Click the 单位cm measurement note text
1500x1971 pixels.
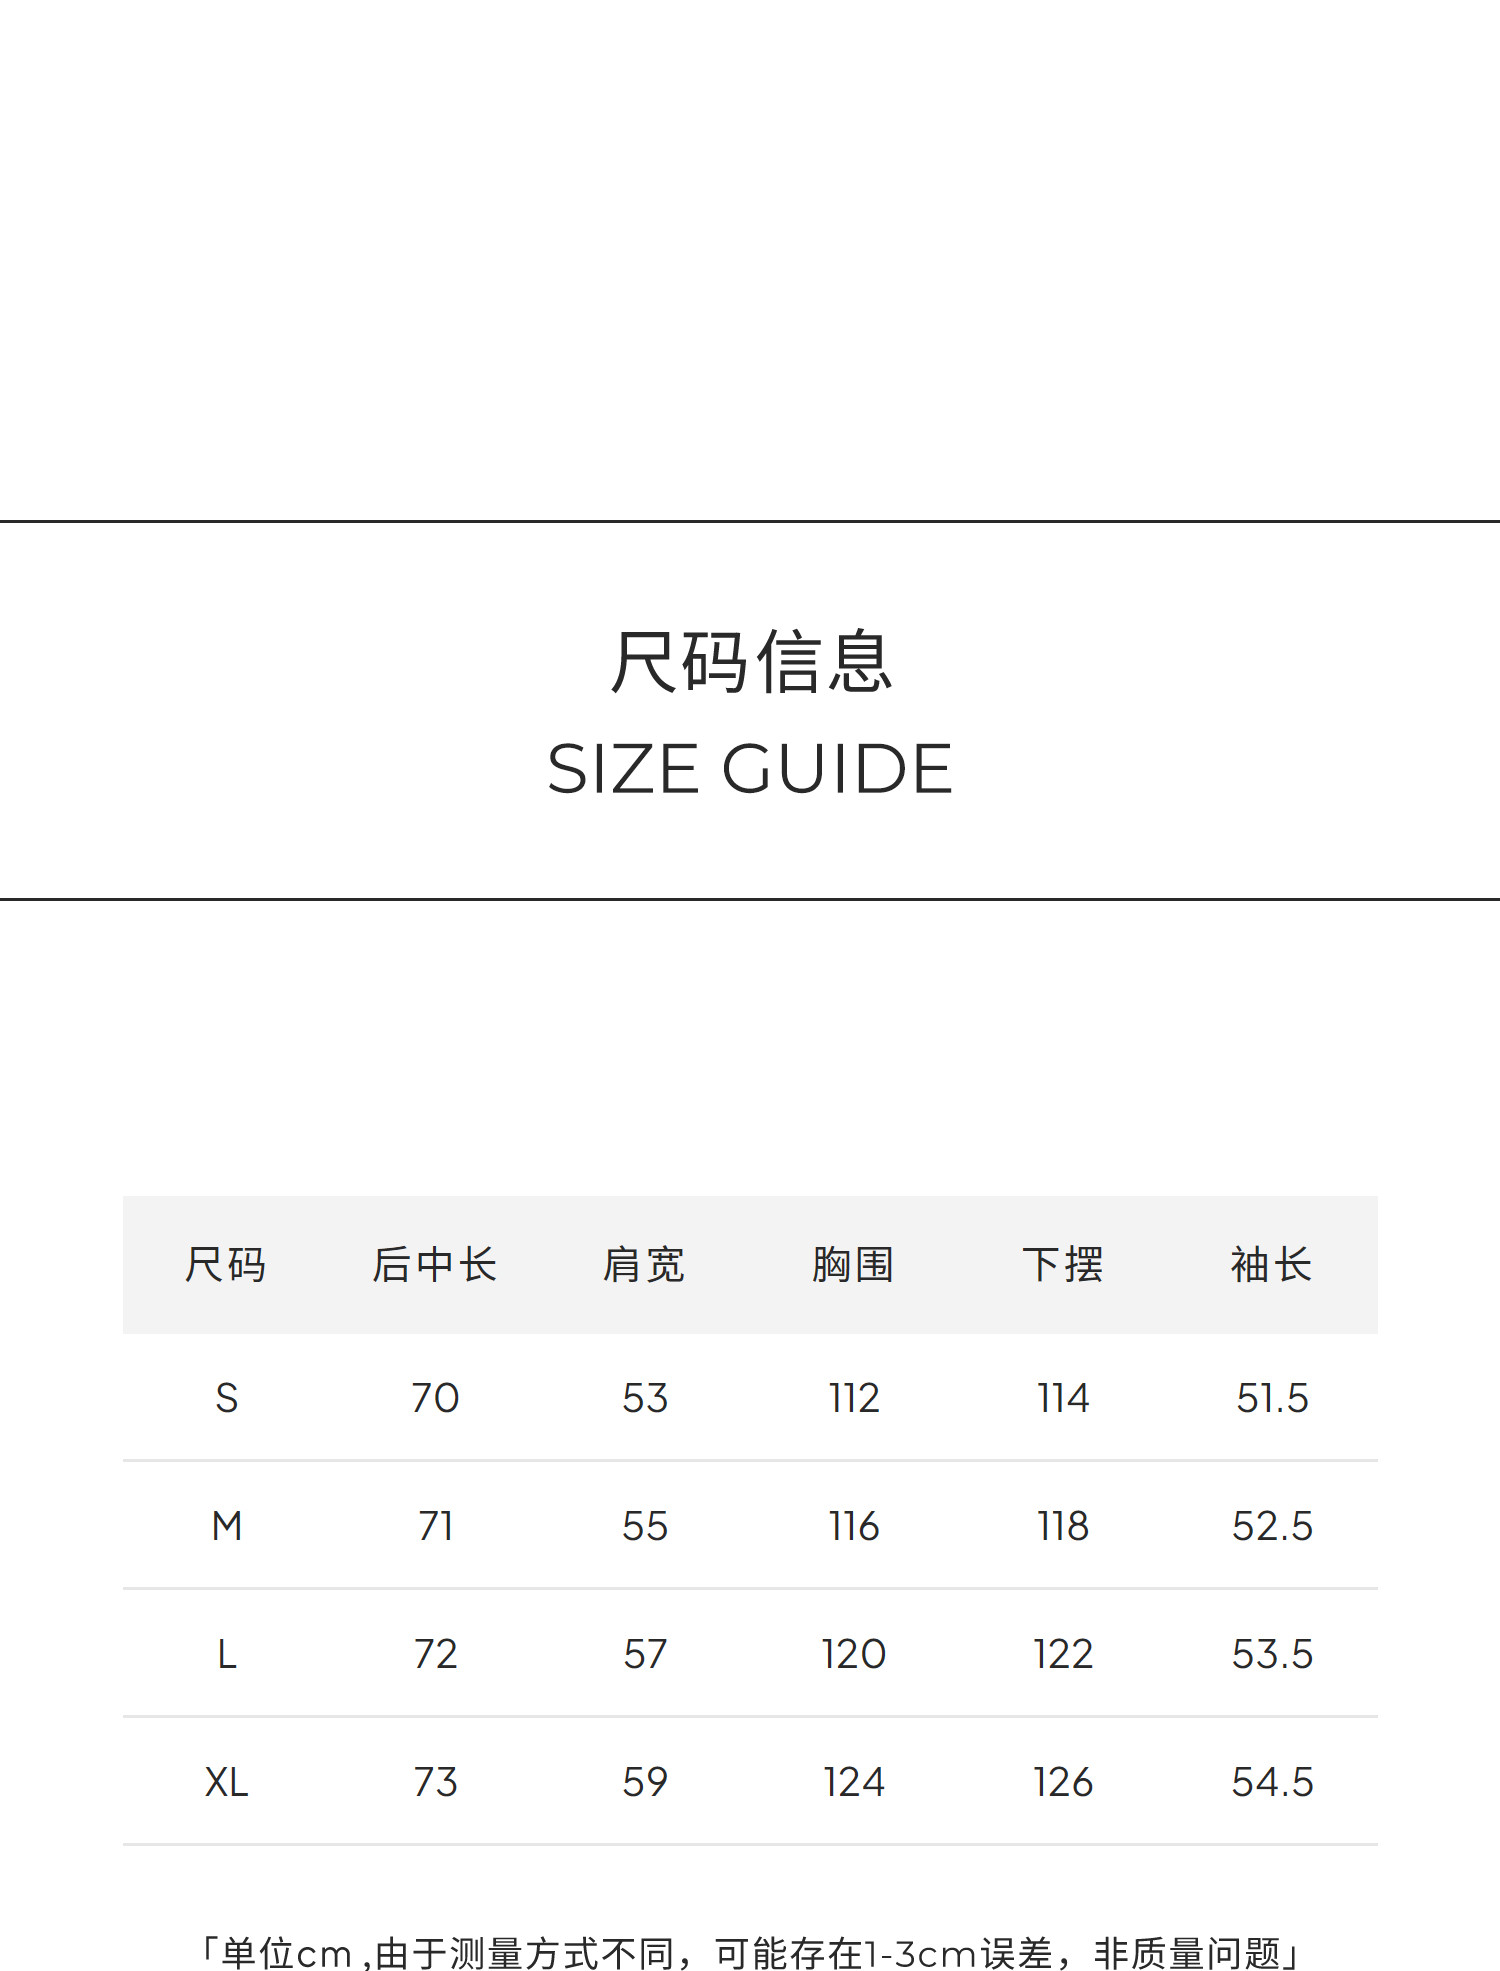tap(750, 1952)
